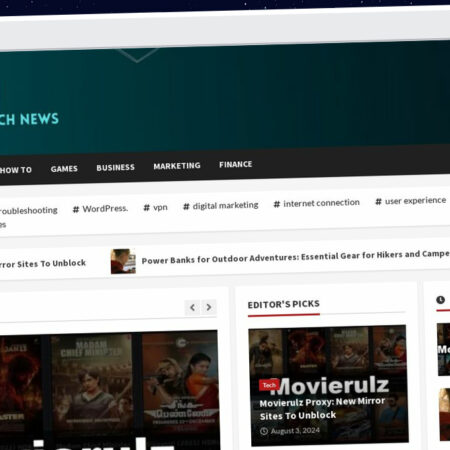
Task: Open the BUSINESS menu item
Action: 116,167
